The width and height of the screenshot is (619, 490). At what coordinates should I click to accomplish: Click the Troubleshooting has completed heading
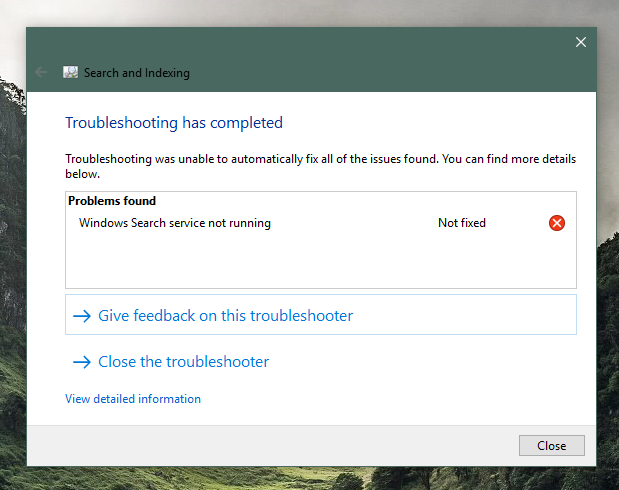pyautogui.click(x=174, y=123)
